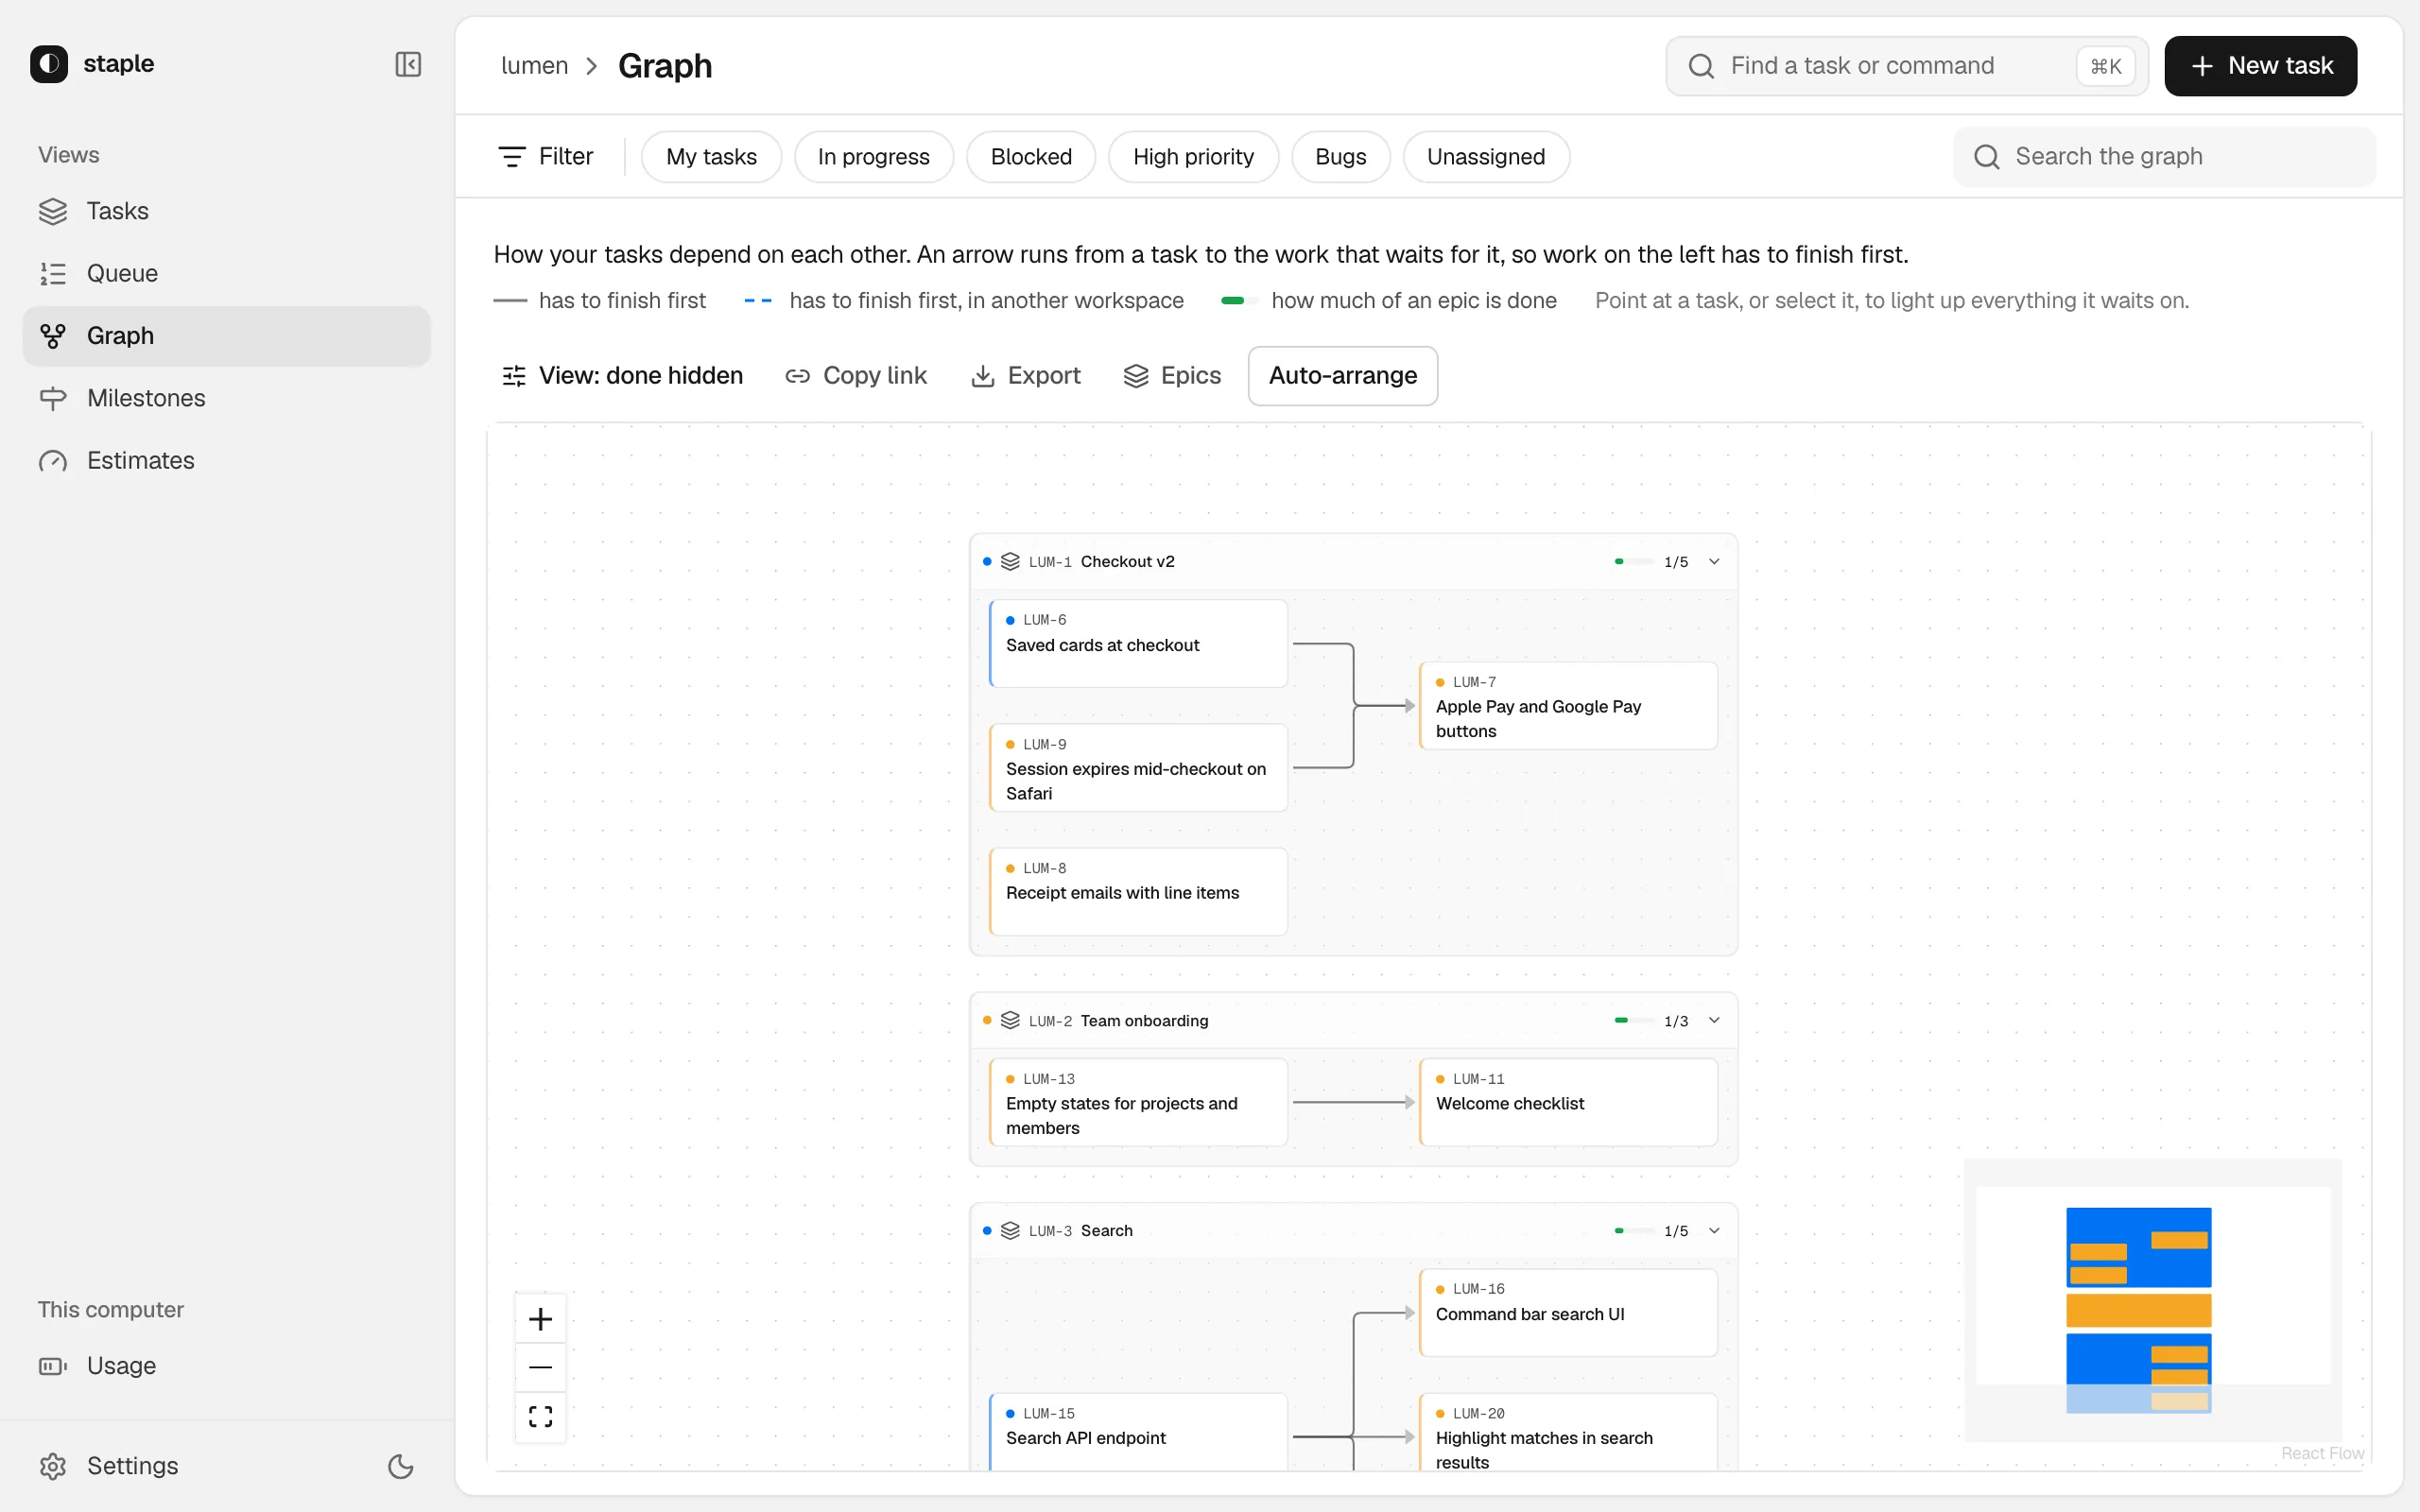2420x1512 pixels.
Task: Toggle the High priority filter chip
Action: coord(1193,157)
